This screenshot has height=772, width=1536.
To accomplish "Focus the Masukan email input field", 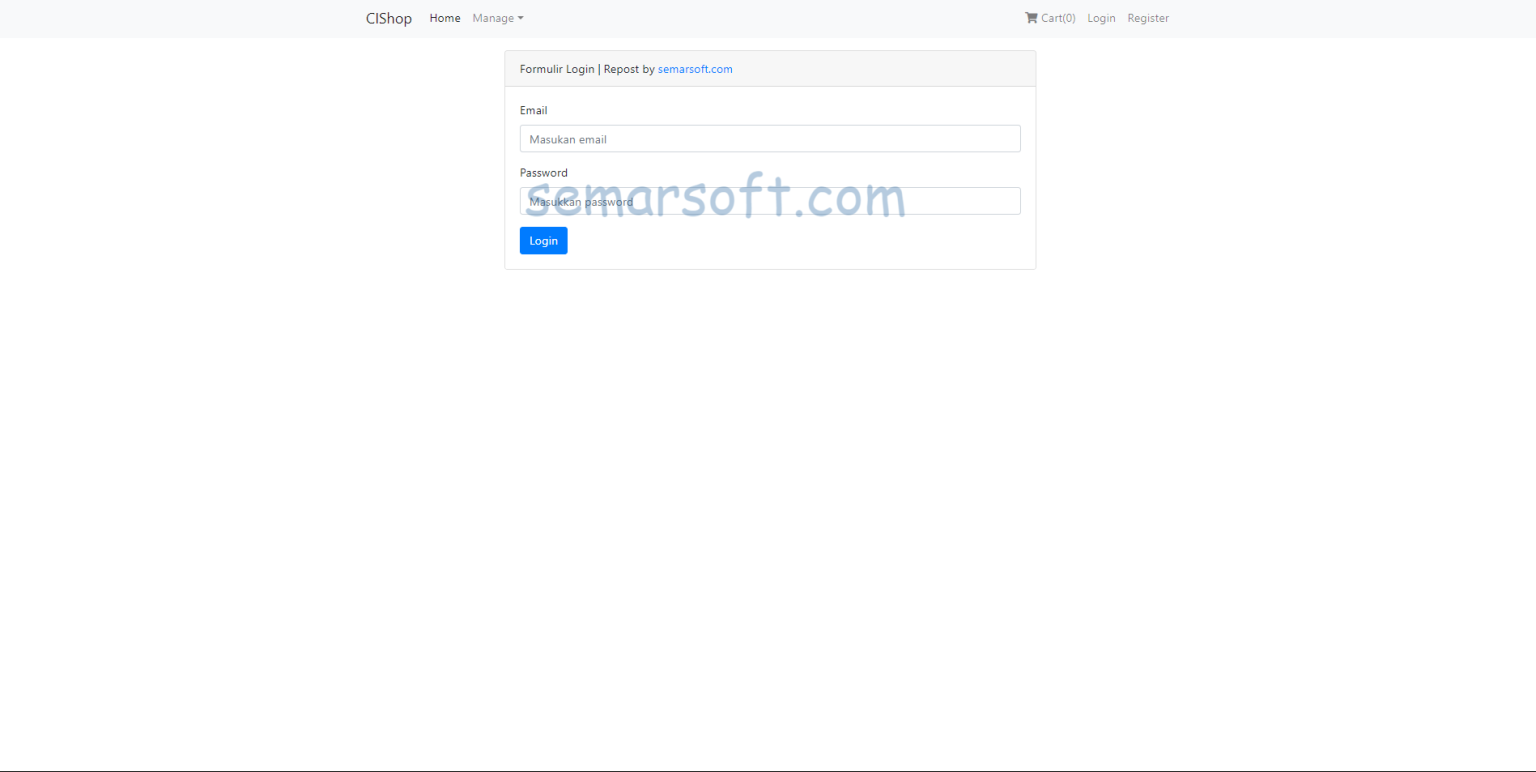I will [x=770, y=138].
